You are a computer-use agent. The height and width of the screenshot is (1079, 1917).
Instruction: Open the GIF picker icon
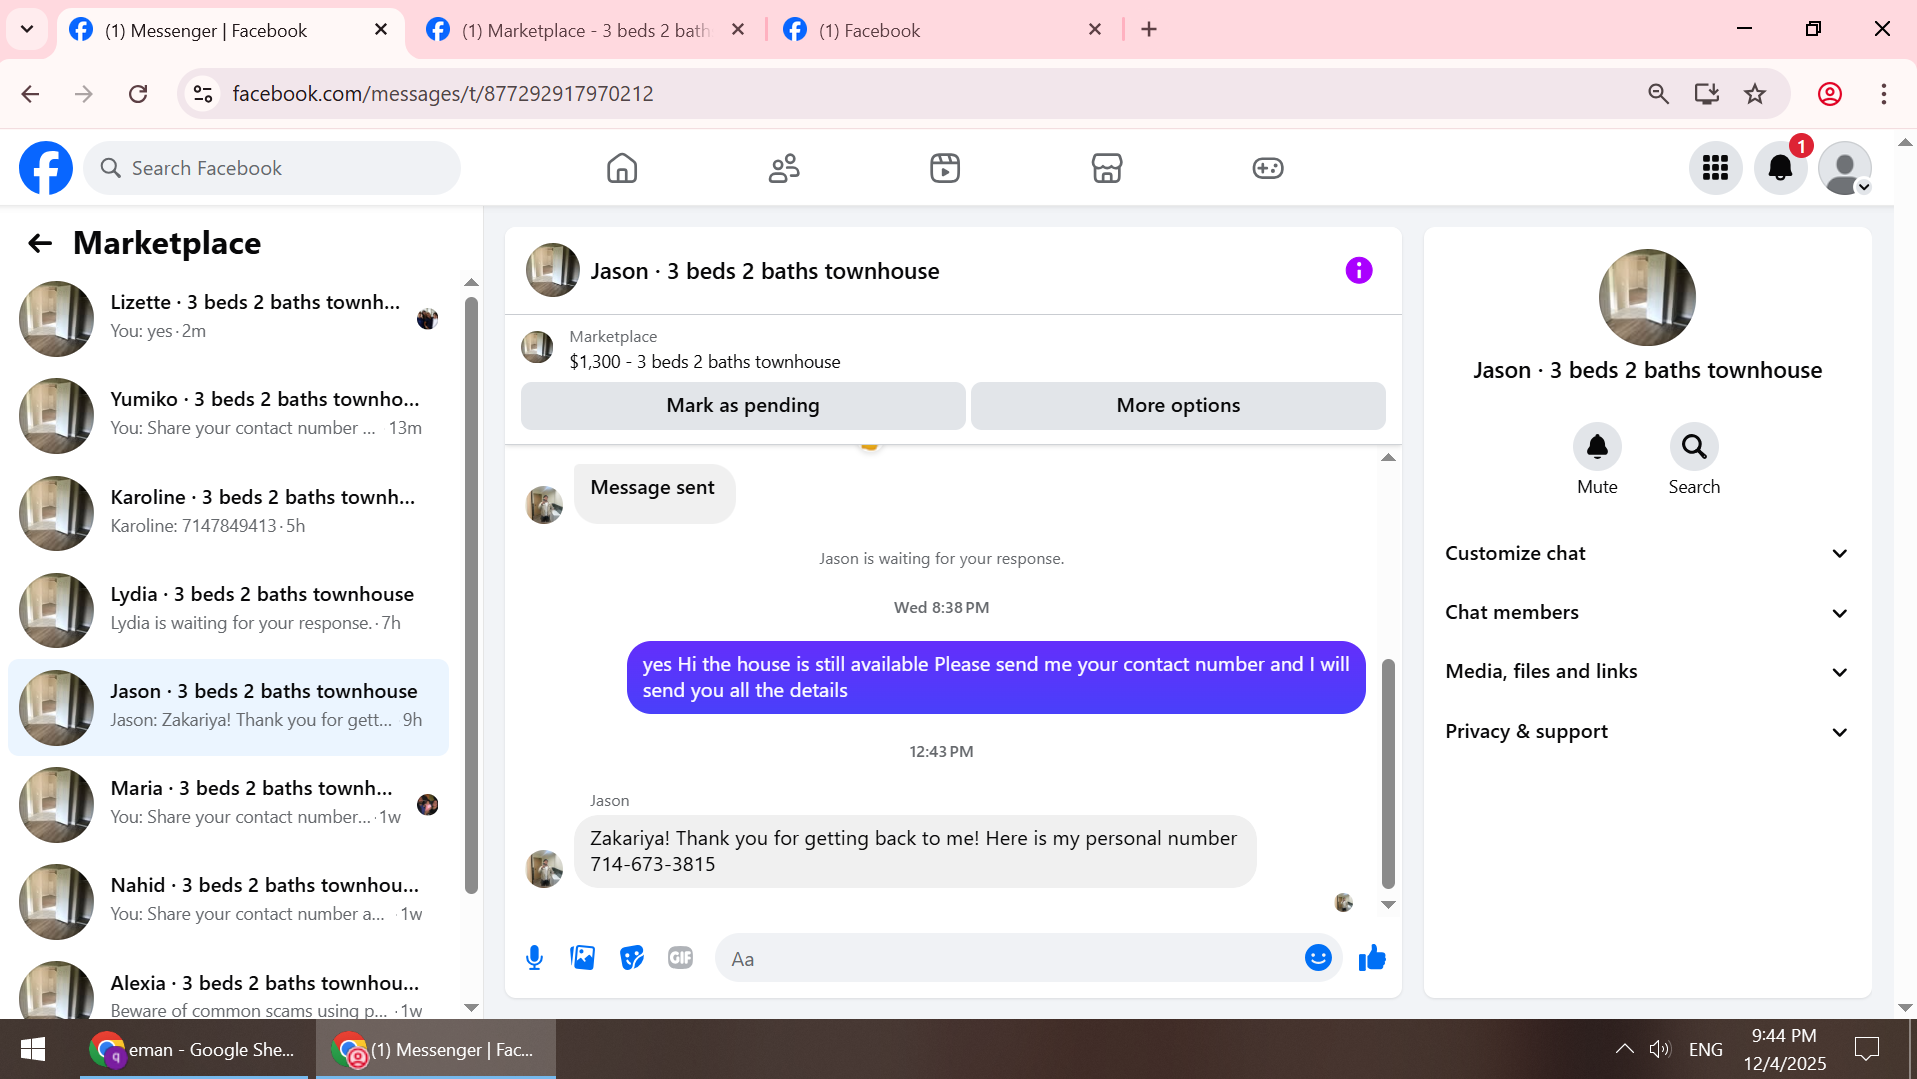681,958
